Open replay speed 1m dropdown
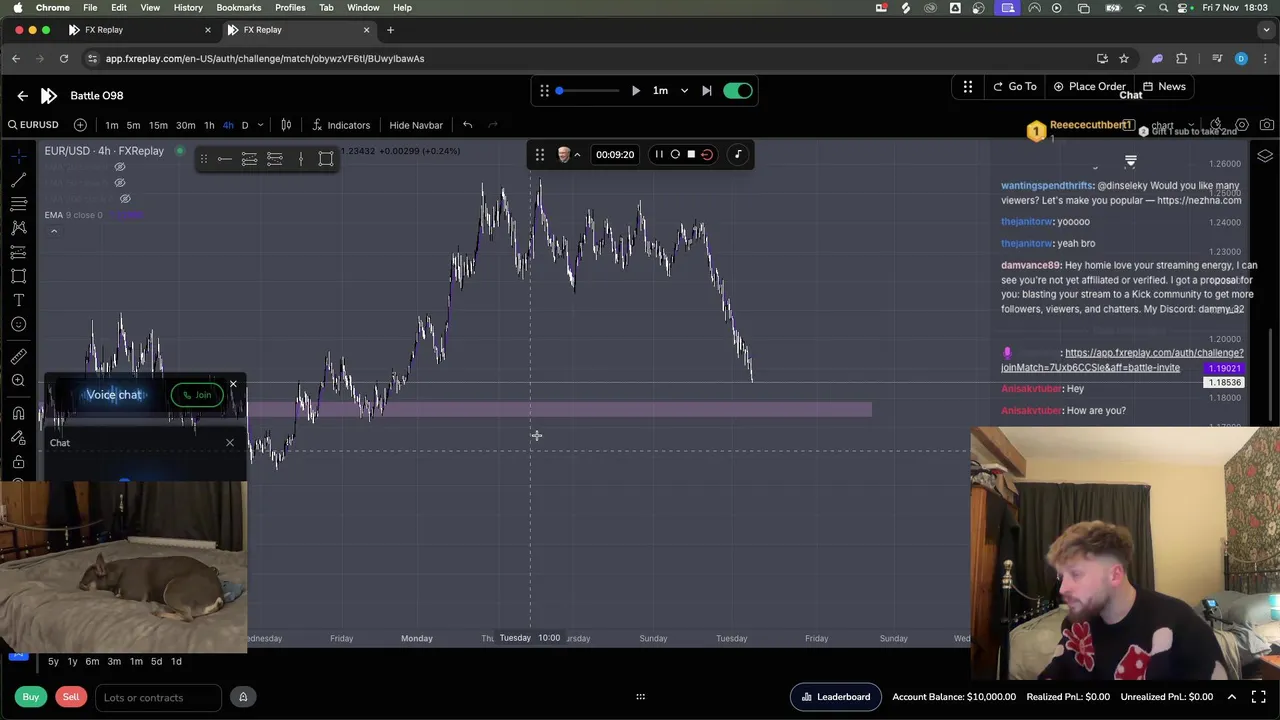This screenshot has height=720, width=1280. click(670, 91)
